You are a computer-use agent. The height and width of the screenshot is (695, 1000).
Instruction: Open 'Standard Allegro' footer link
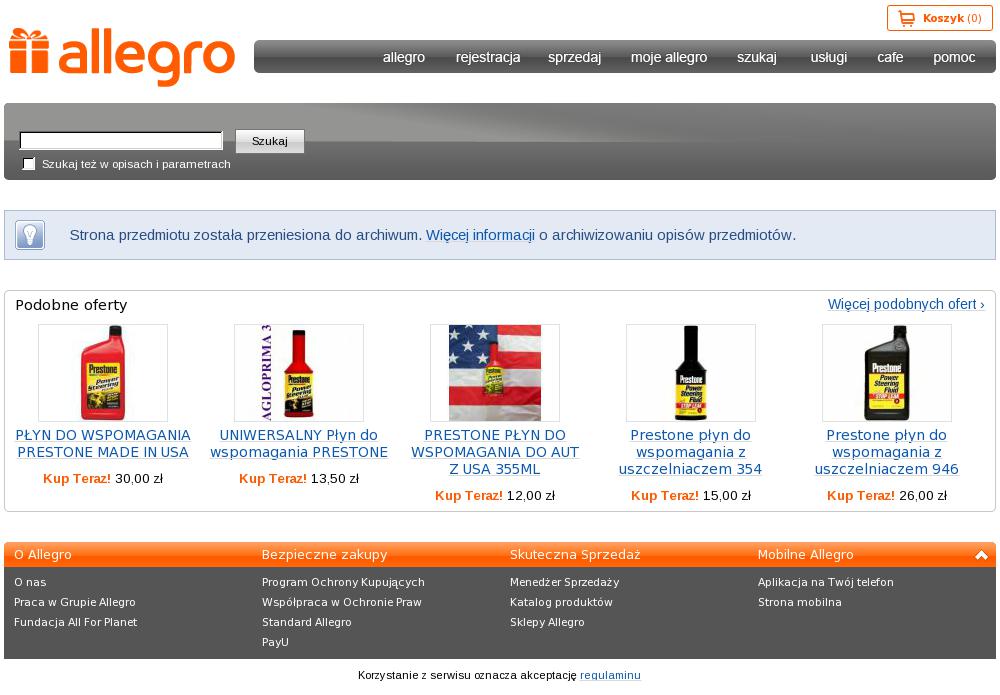click(x=307, y=622)
